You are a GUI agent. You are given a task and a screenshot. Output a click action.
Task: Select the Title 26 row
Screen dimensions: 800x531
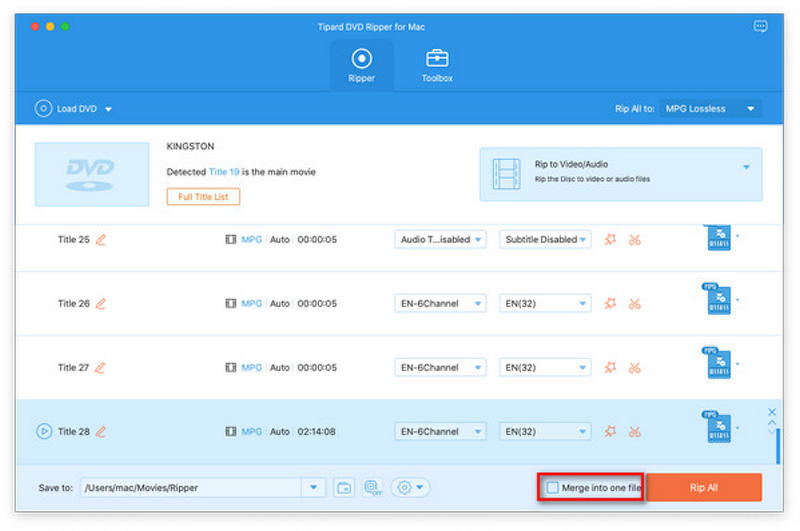399,304
